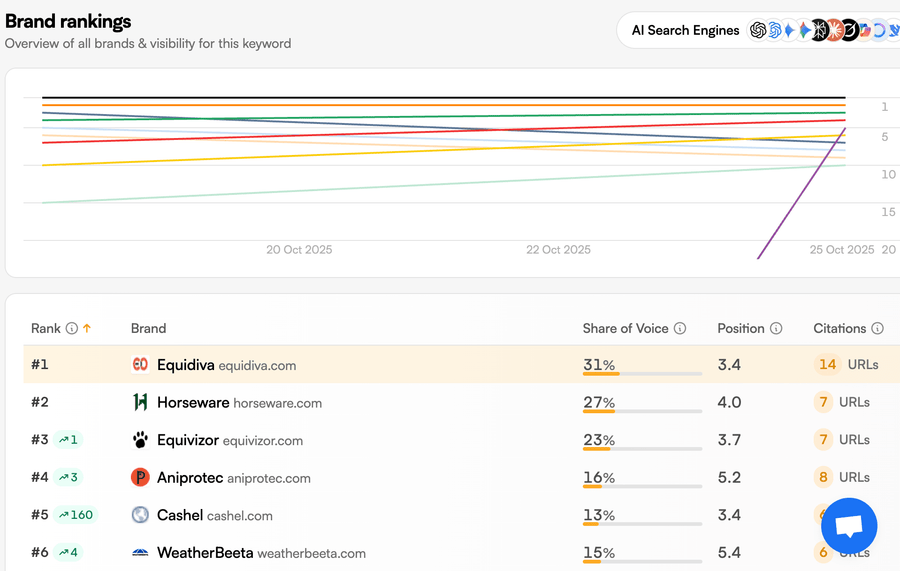Click the Citations column info icon
The width and height of the screenshot is (900, 571).
[877, 328]
